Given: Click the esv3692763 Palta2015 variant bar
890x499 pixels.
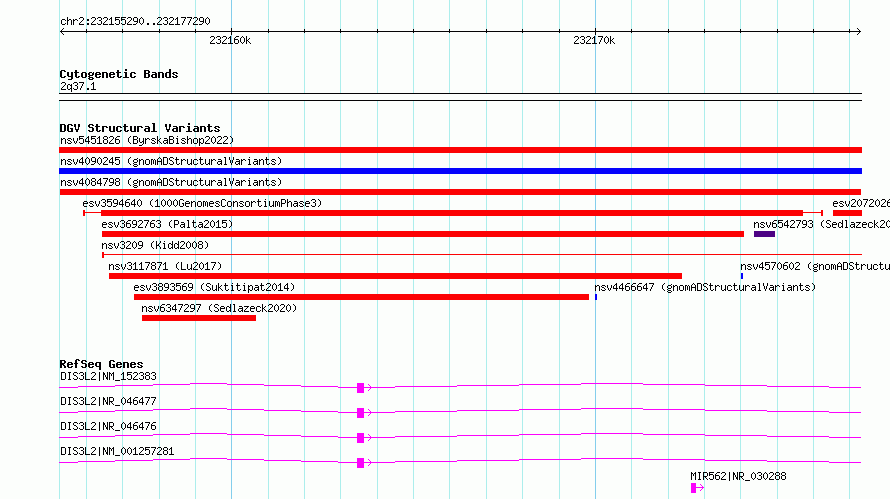Looking at the screenshot, I should tap(423, 234).
